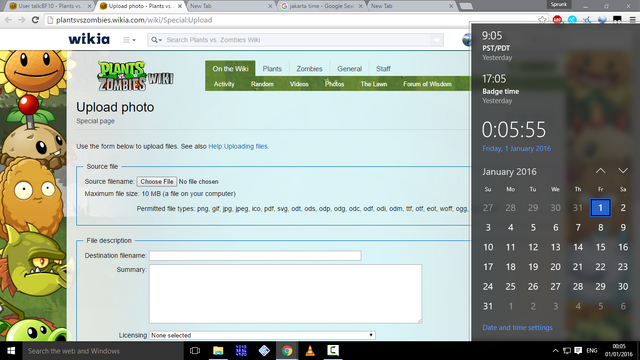Open the Camtasia app in the taskbar

click(333, 351)
